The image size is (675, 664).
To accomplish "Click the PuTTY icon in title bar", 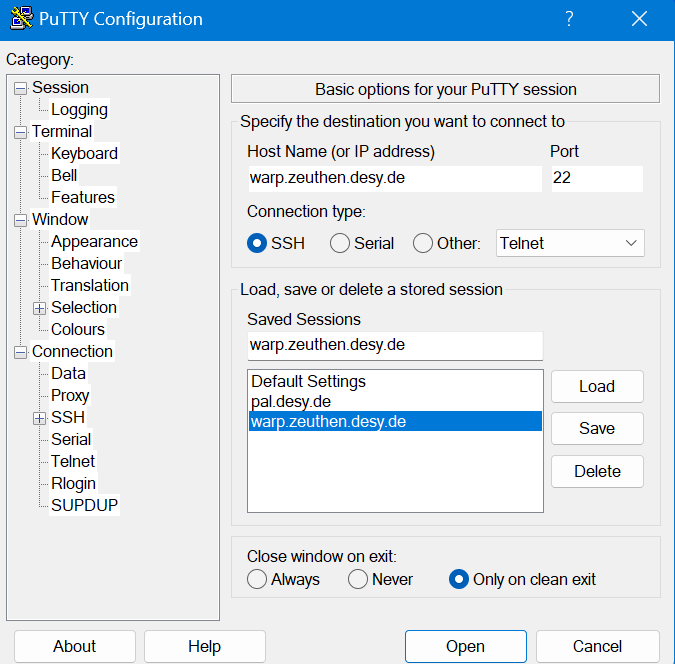I will tap(21, 19).
